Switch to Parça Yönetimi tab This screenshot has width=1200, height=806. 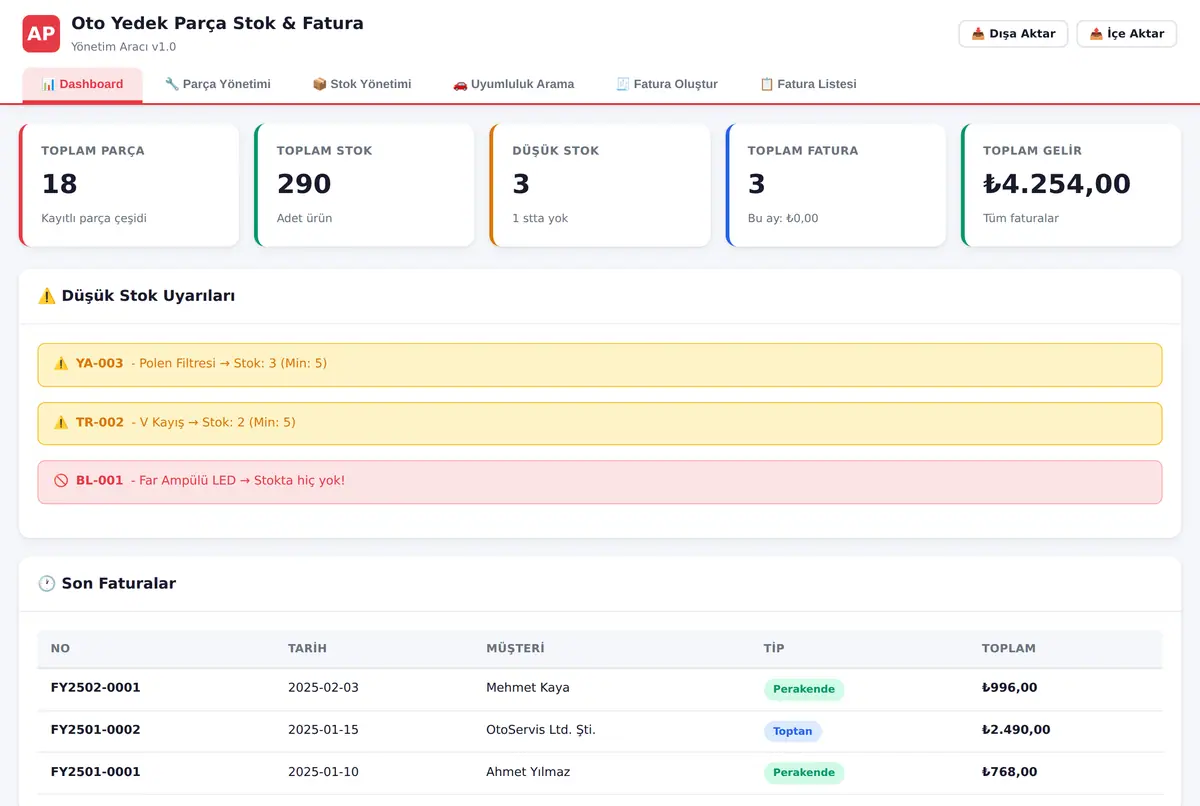point(218,85)
